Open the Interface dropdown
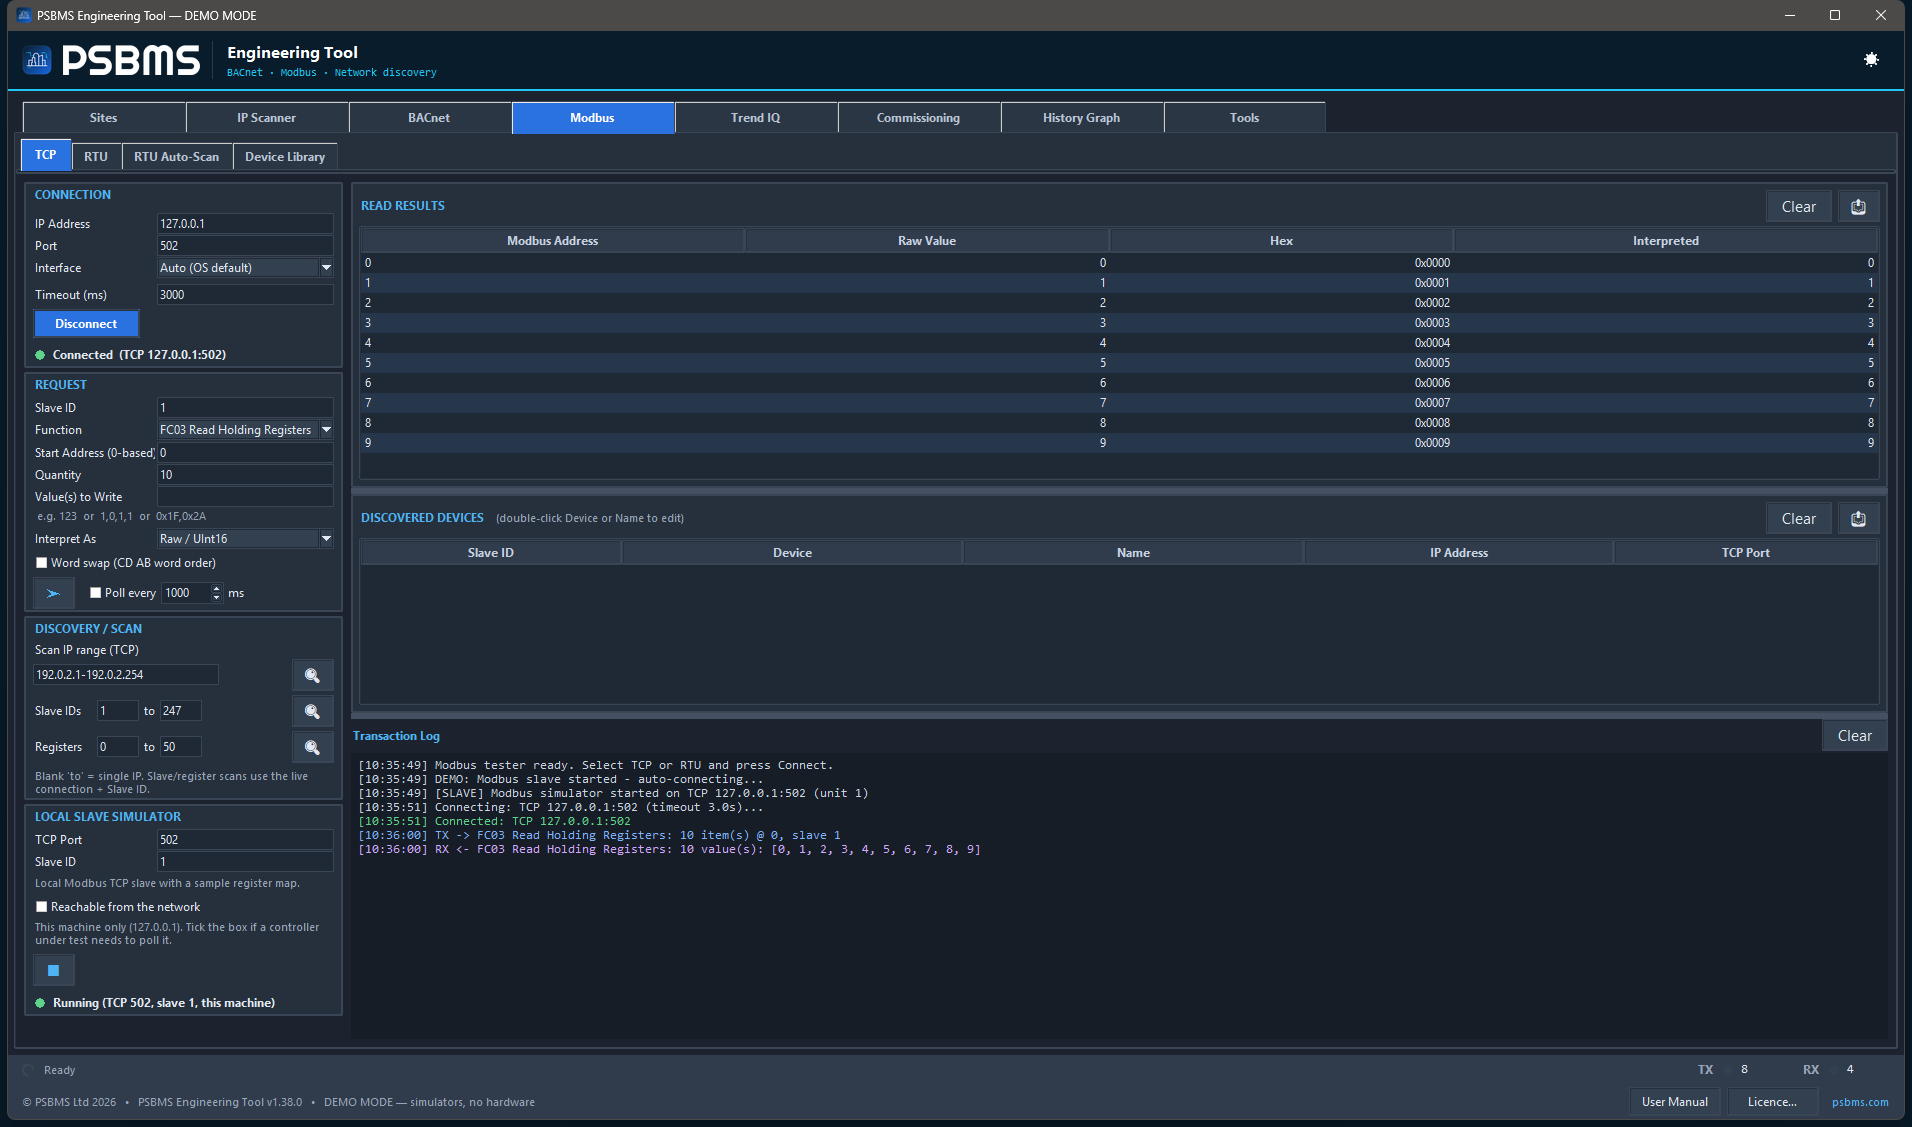1912x1127 pixels. [326, 268]
